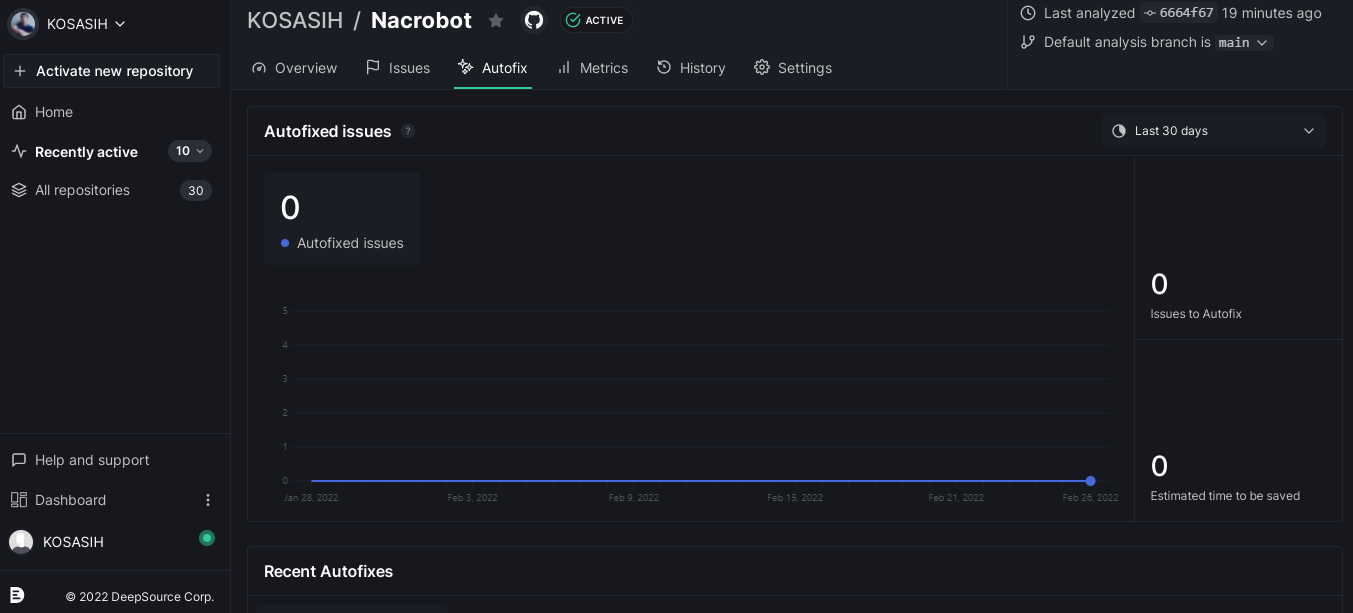Click the Recent Autofixes heading
The height and width of the screenshot is (613, 1353).
(328, 572)
